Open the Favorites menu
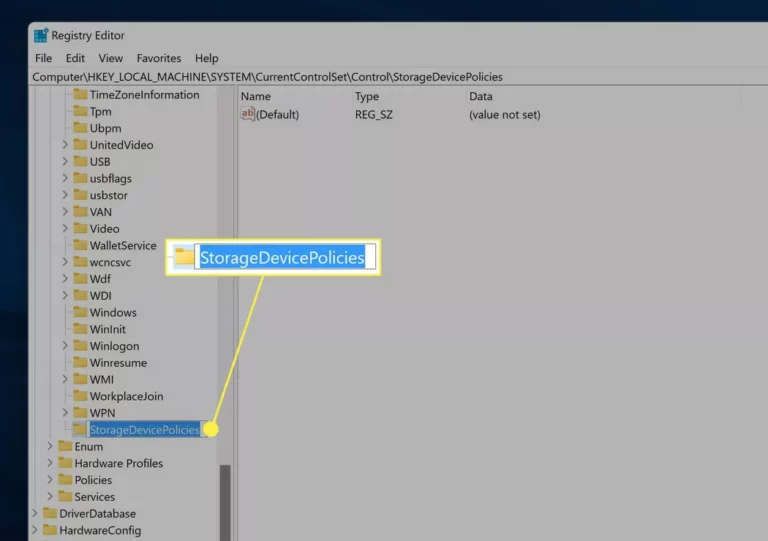Viewport: 768px width, 541px height. pyautogui.click(x=159, y=58)
